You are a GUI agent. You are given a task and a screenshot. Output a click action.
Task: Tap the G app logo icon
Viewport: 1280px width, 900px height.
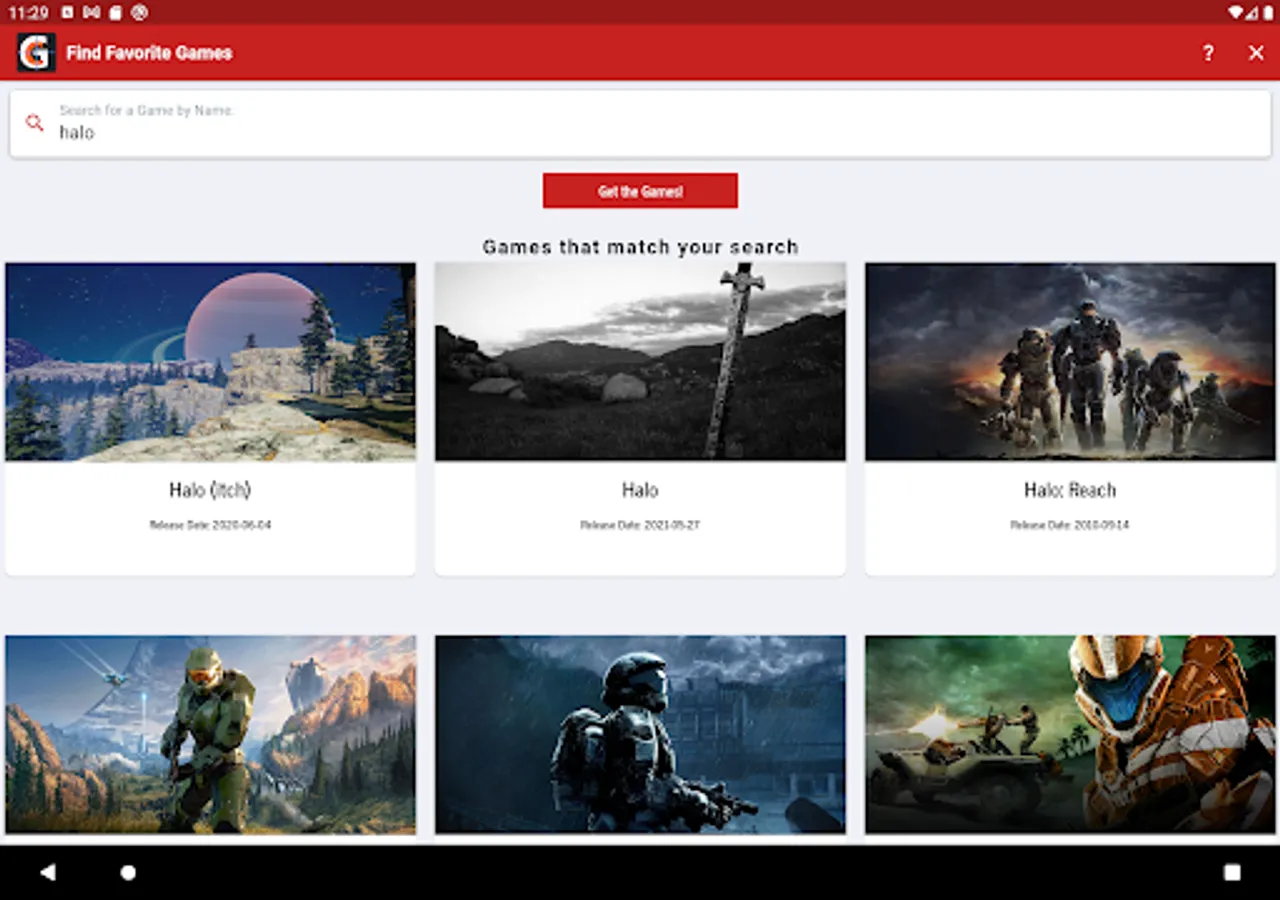click(x=36, y=53)
